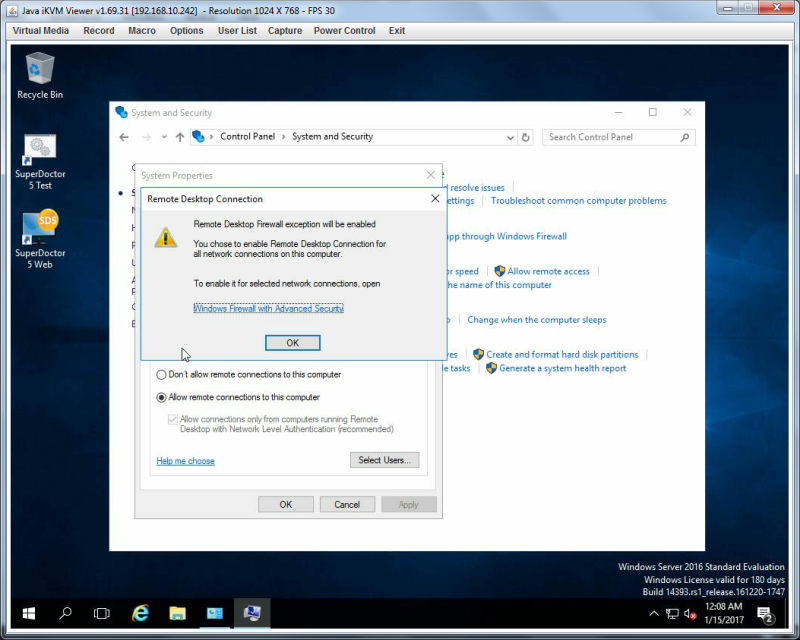
Task: Open the Power Control menu
Action: (x=344, y=31)
